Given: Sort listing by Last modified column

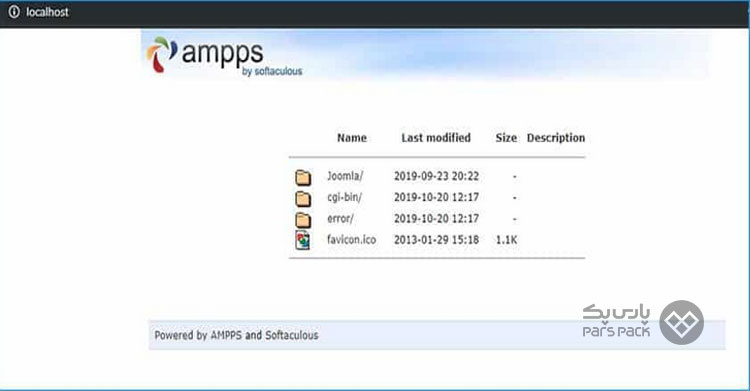Looking at the screenshot, I should pyautogui.click(x=436, y=138).
